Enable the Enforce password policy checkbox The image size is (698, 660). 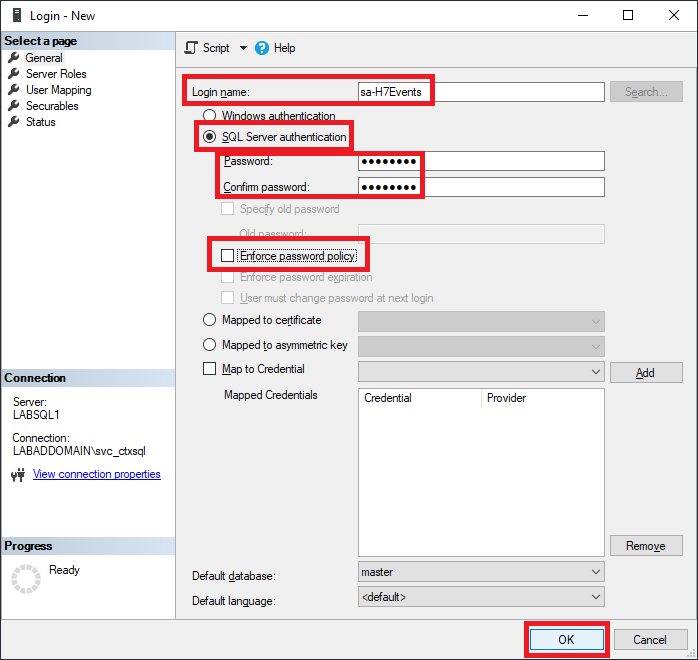pyautogui.click(x=228, y=256)
